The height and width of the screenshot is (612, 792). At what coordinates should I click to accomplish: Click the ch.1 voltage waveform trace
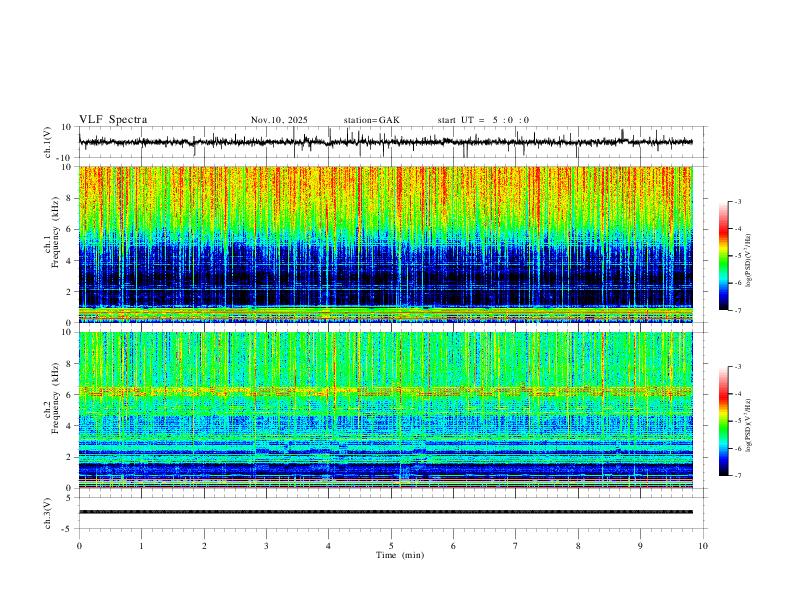tap(385, 142)
